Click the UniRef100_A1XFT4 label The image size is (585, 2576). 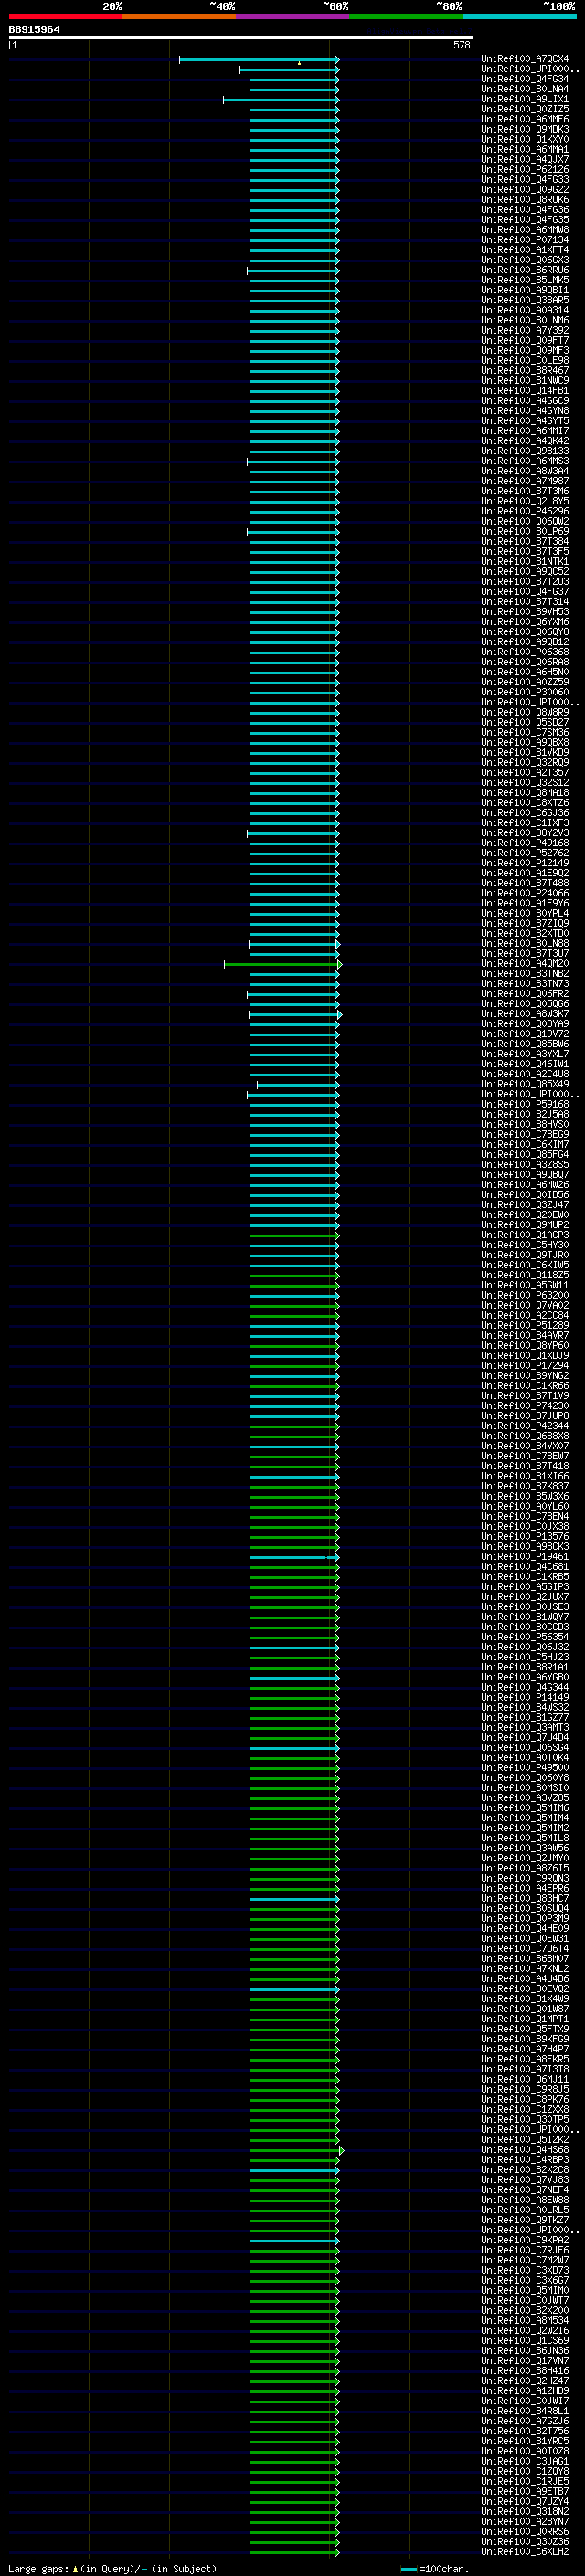525,250
